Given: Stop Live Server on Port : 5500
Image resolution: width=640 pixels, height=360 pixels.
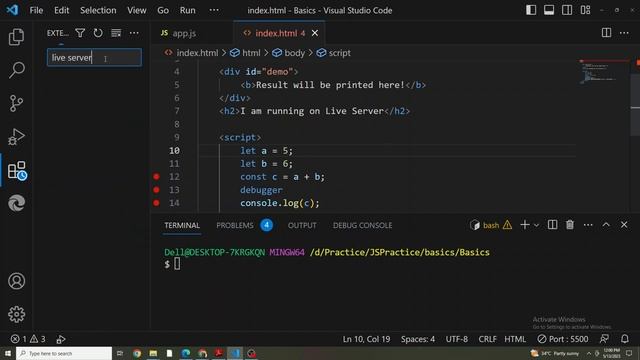Looking at the screenshot, I should 563,339.
